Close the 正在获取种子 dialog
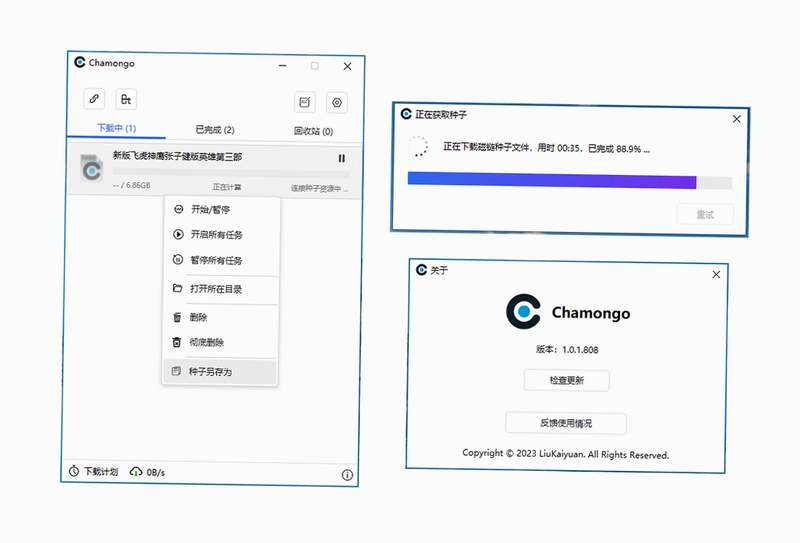 (x=736, y=119)
